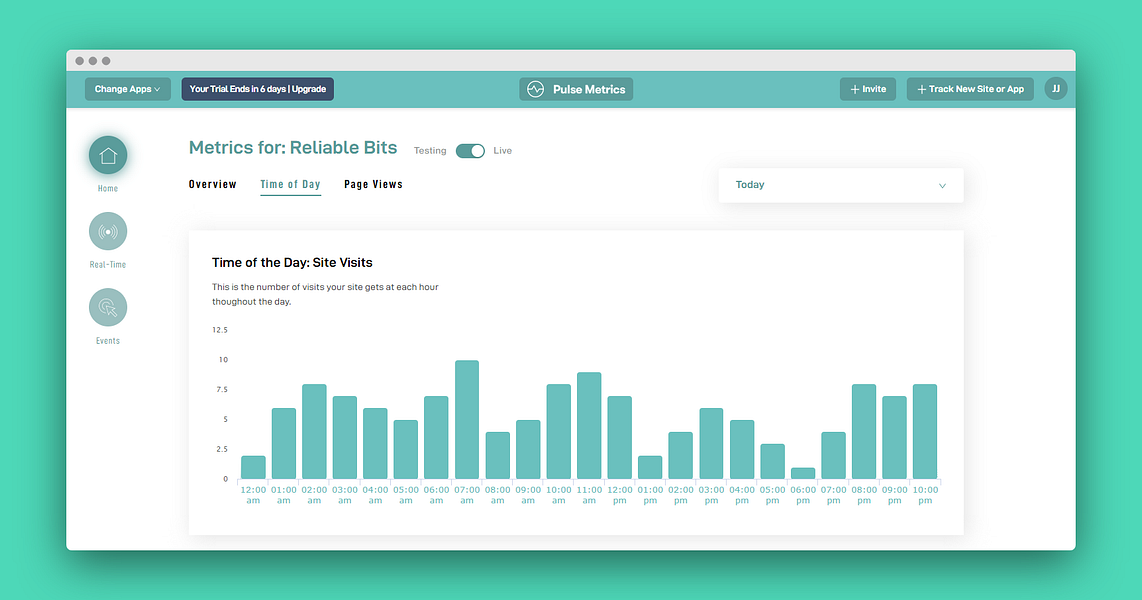Screen dimensions: 1142x600
Task: Click the waveform icon in the header badge
Action: tap(535, 89)
